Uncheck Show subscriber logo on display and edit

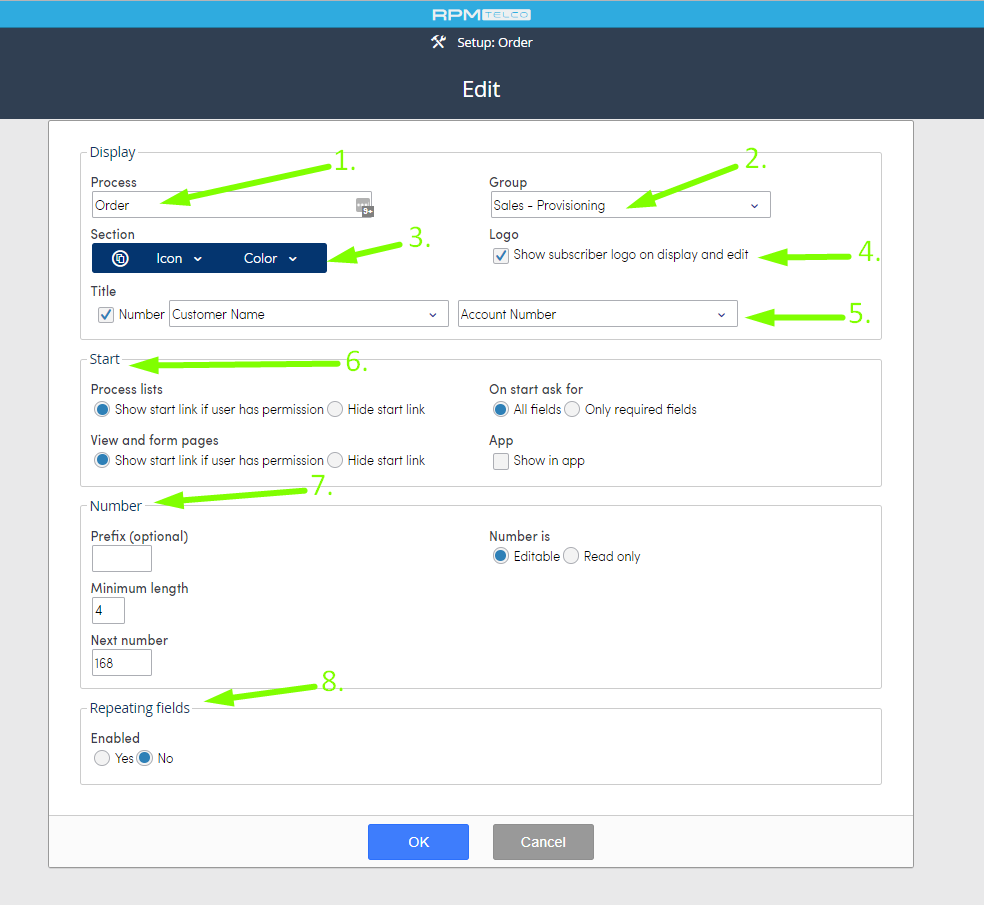501,255
